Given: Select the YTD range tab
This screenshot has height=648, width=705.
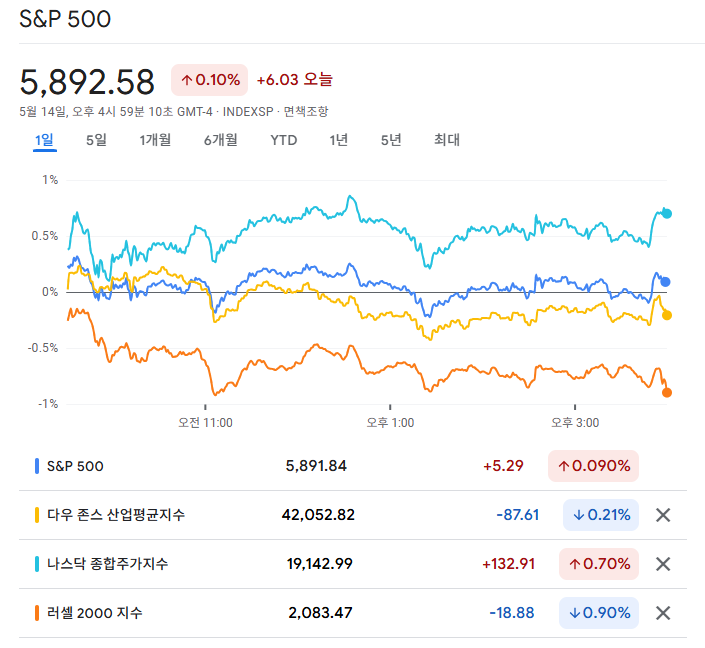Looking at the screenshot, I should coord(284,140).
